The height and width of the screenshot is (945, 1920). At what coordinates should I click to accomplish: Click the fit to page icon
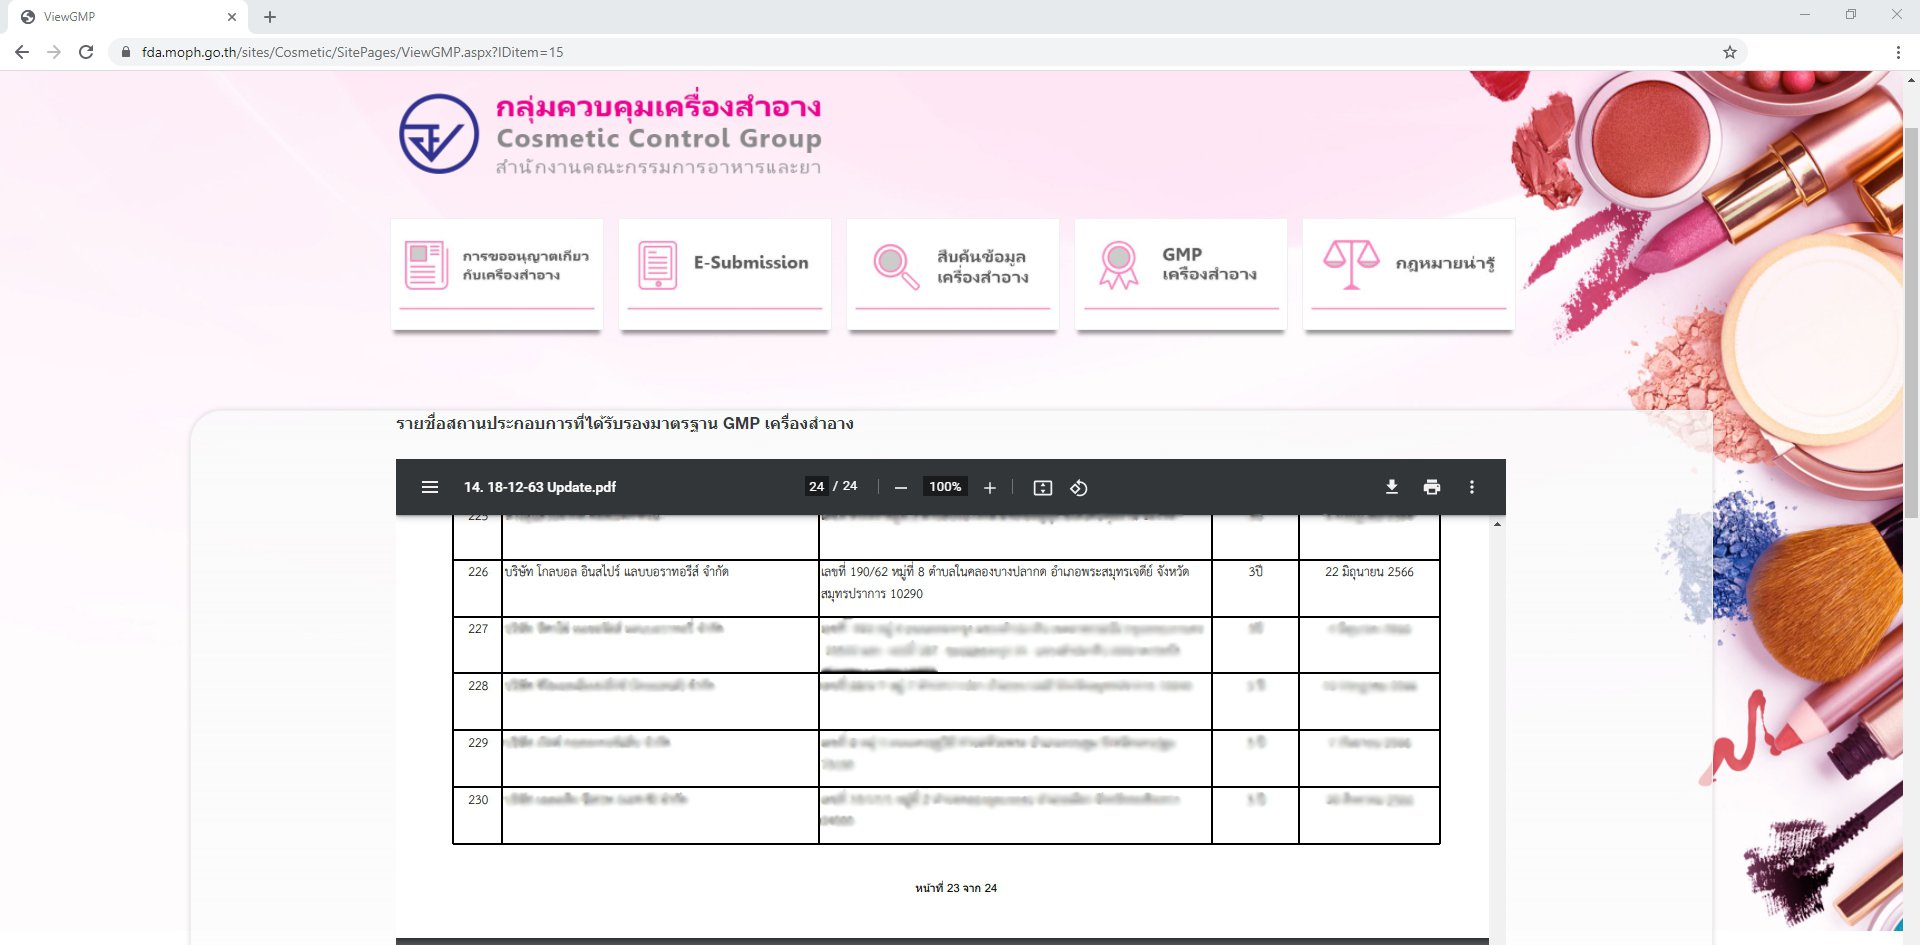click(x=1042, y=487)
